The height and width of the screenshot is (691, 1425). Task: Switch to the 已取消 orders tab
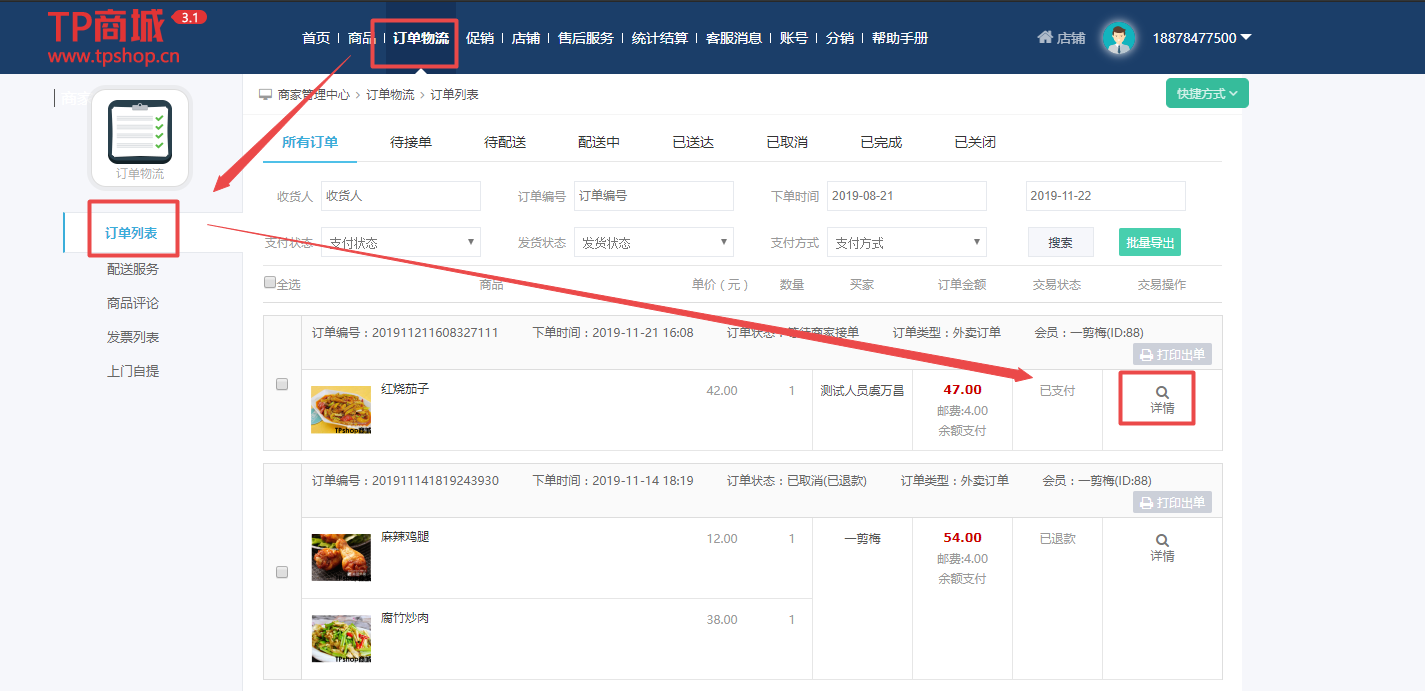tap(787, 142)
